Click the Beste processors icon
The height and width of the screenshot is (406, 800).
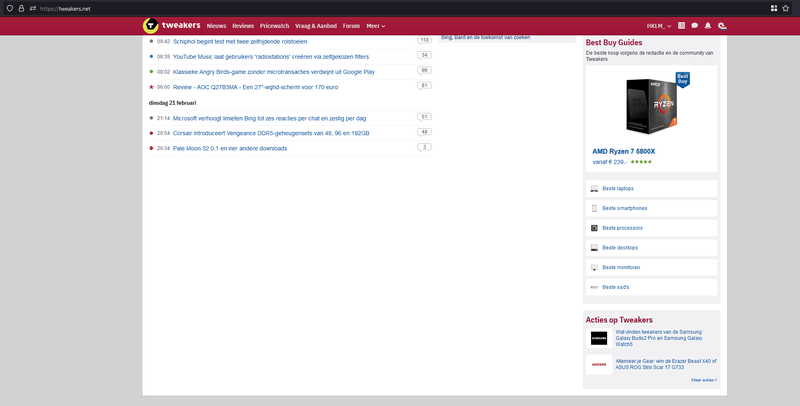(594, 228)
